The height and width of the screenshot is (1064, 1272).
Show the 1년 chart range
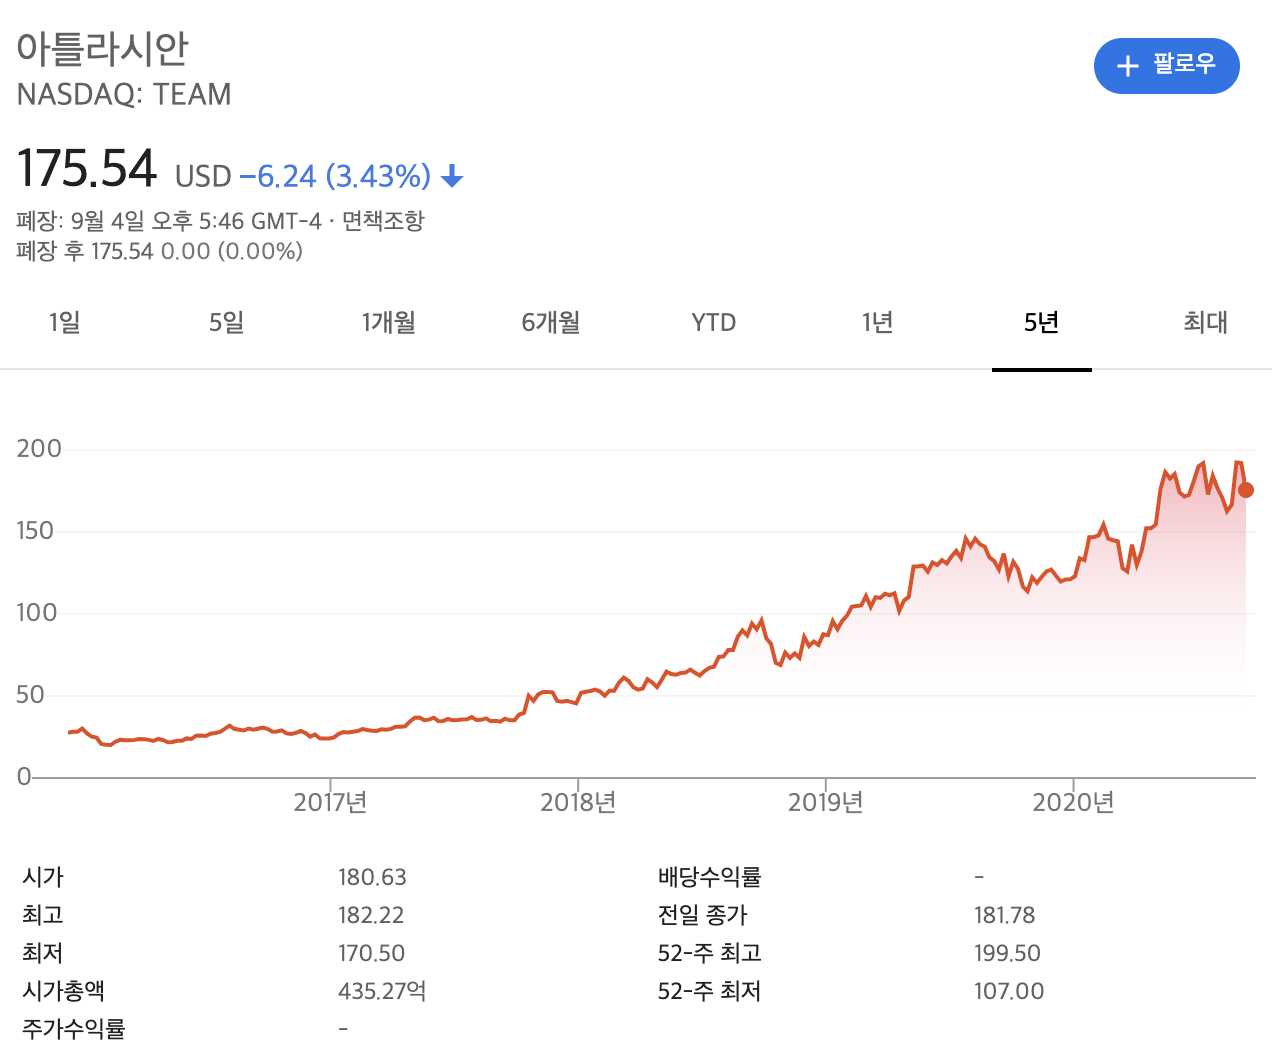pos(877,322)
